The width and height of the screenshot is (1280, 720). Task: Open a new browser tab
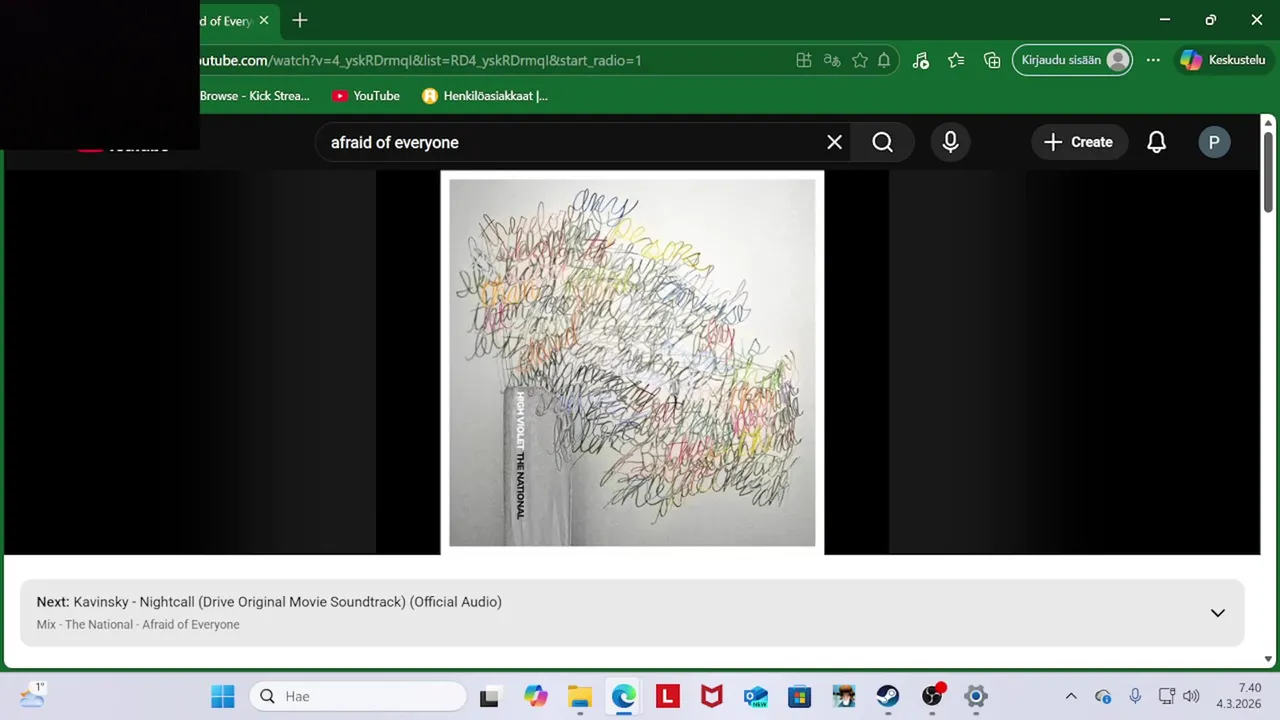point(300,20)
